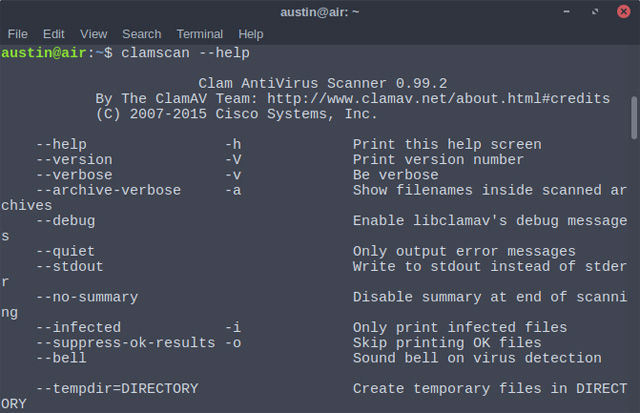This screenshot has width=640, height=413.
Task: Click the '--suppress-ok-results' option text
Action: pos(125,342)
